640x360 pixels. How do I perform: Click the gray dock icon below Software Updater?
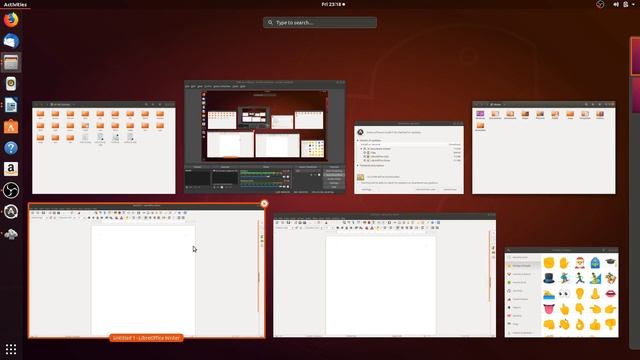coord(11,234)
